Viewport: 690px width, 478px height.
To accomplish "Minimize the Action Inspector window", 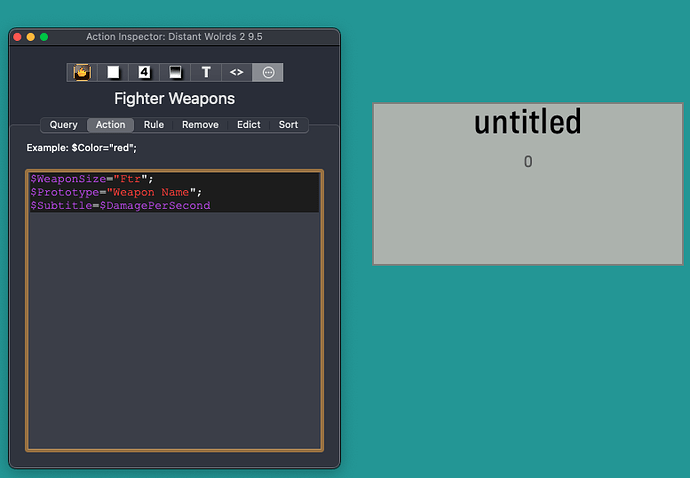I will point(31,37).
